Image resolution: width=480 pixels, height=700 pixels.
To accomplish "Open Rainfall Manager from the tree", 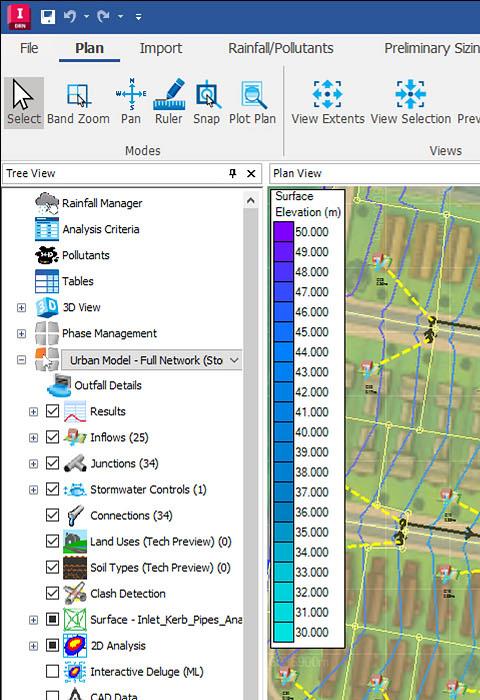I will [102, 203].
